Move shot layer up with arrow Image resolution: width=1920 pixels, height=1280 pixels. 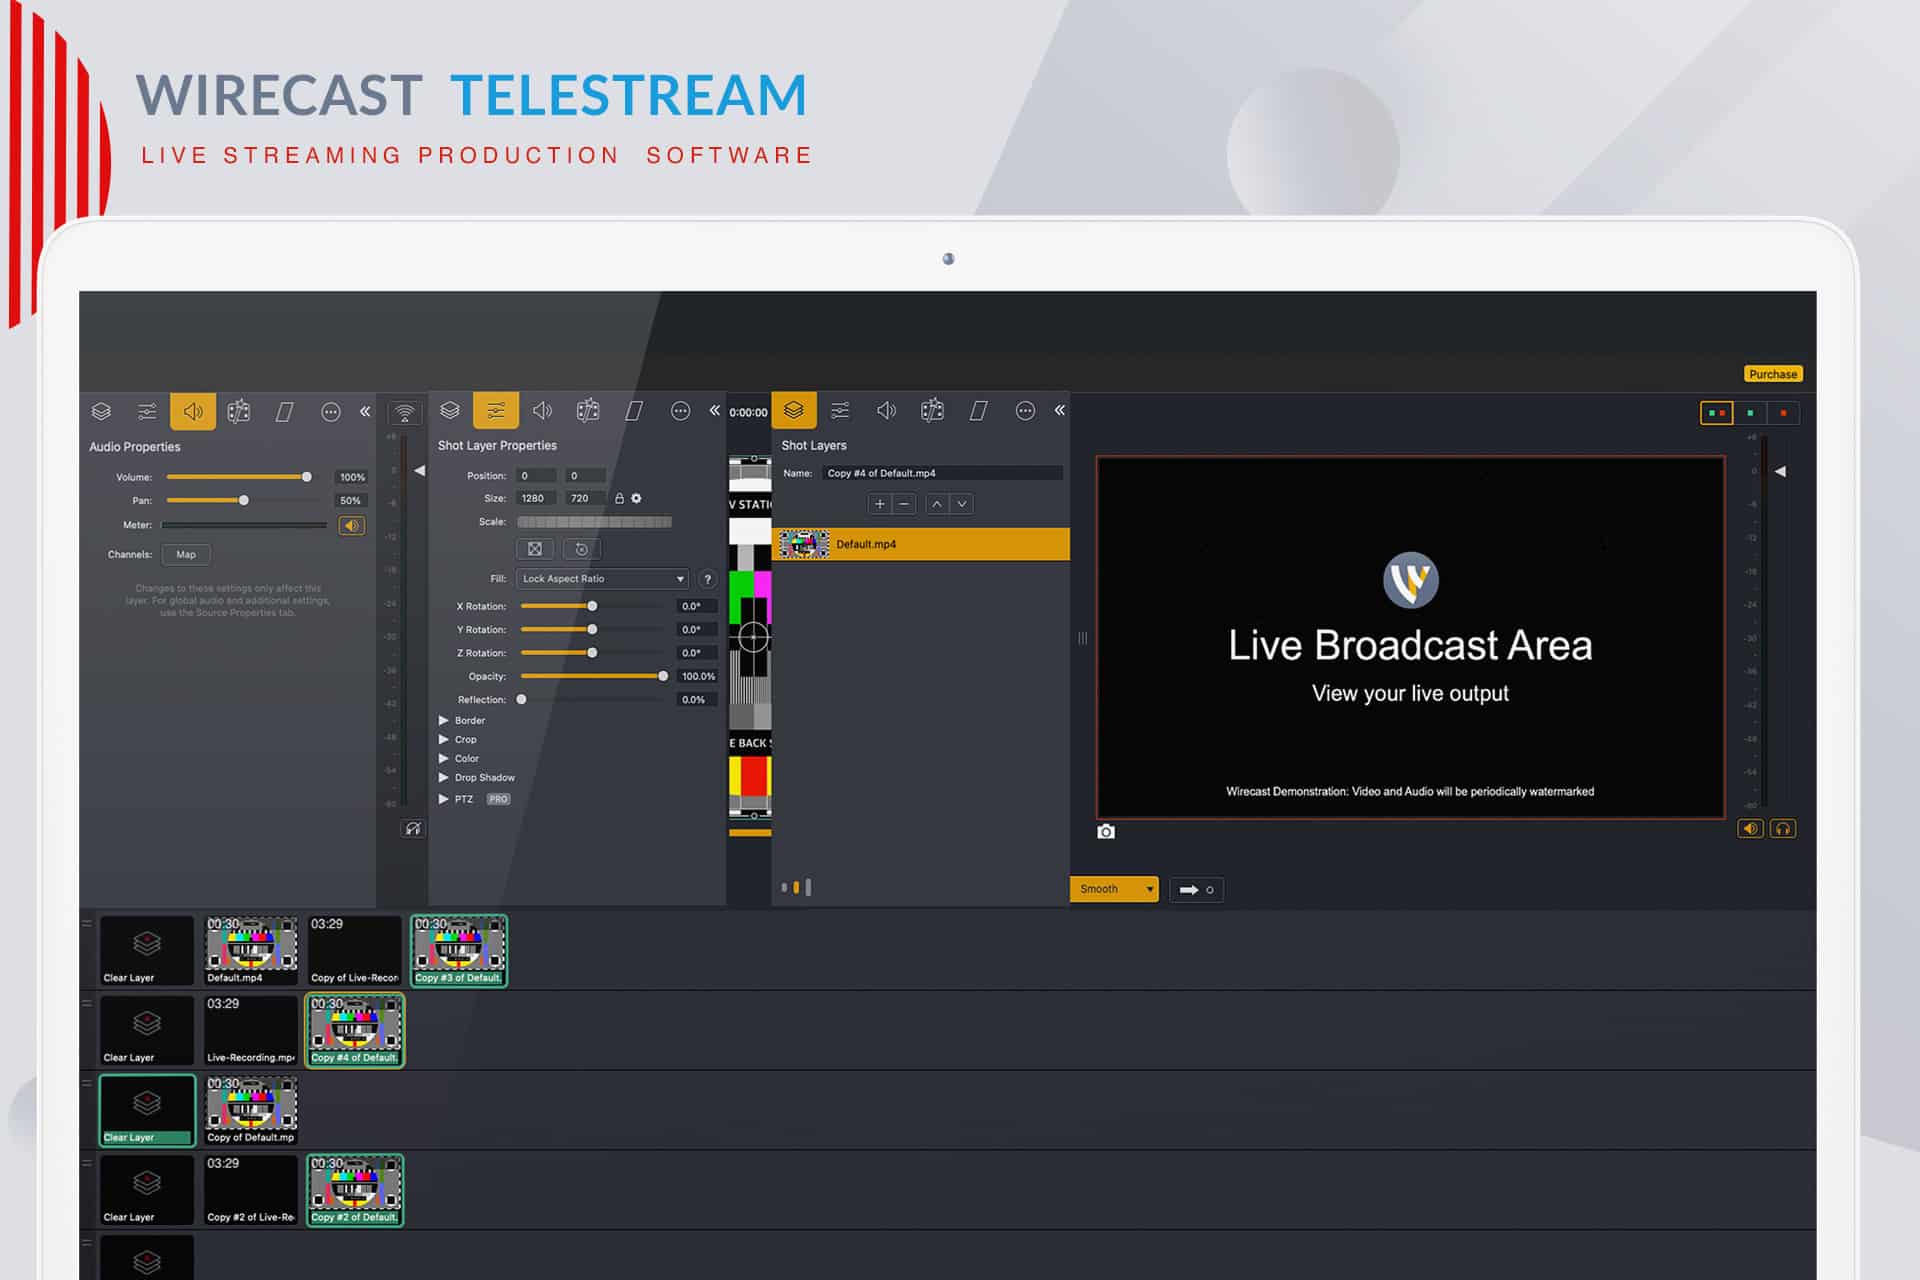(936, 504)
